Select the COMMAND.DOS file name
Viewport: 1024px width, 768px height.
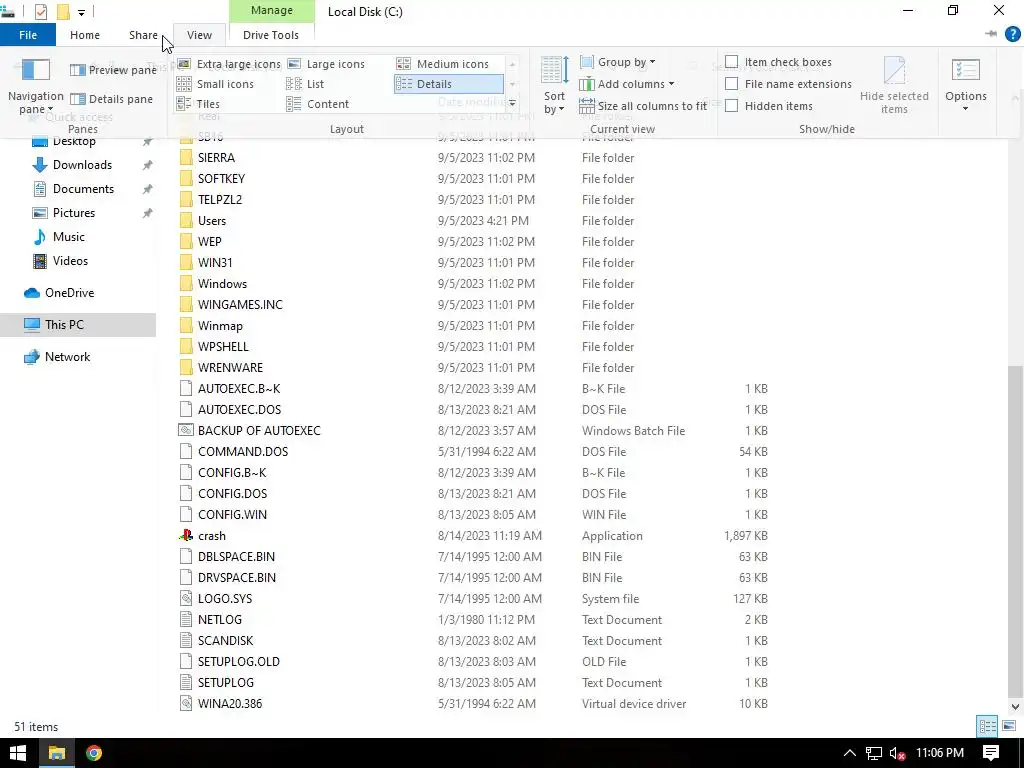[x=242, y=451]
